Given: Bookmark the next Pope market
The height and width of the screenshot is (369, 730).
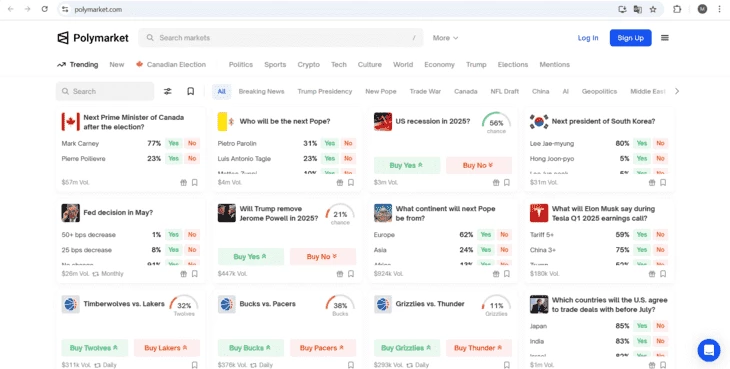Looking at the screenshot, I should 351,182.
